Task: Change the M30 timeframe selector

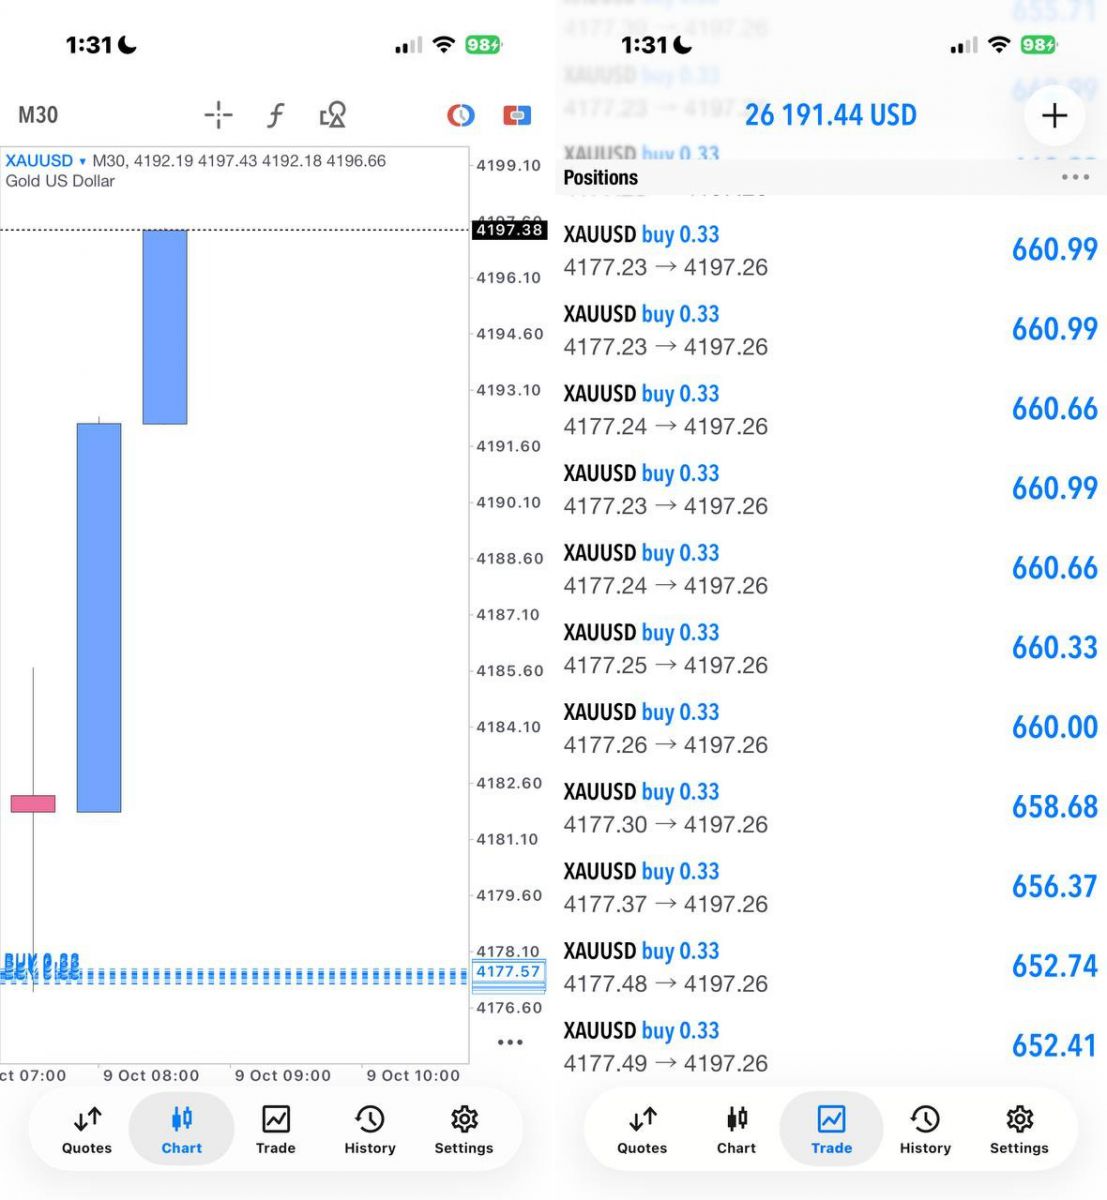Action: [x=38, y=115]
